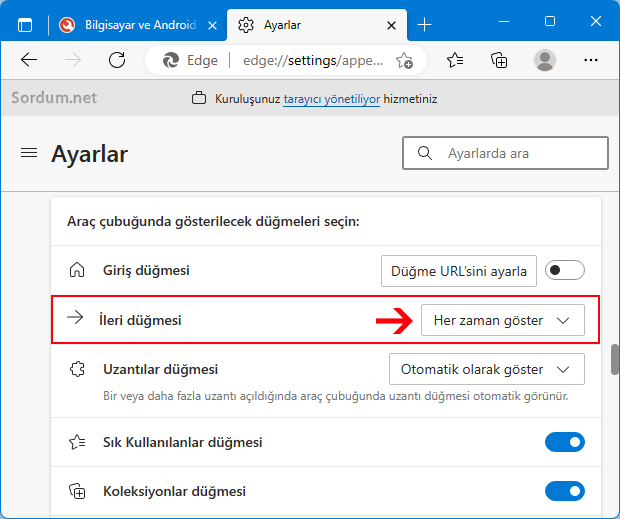This screenshot has height=519, width=620.
Task: Open the hamburger settings menu
Action: 29,153
